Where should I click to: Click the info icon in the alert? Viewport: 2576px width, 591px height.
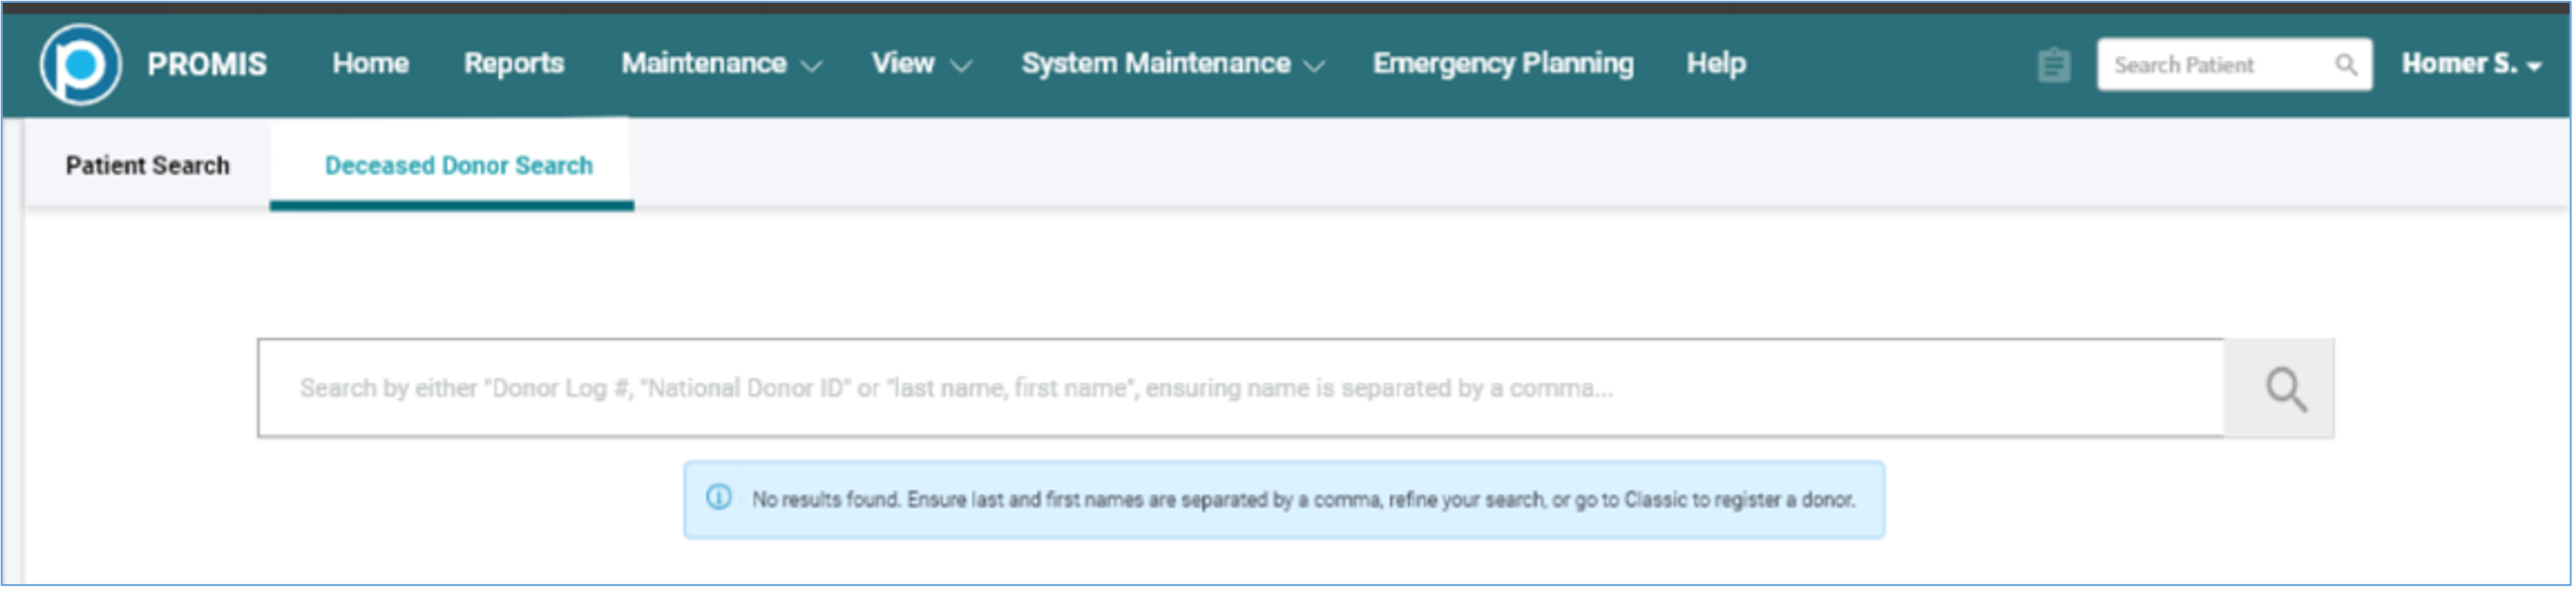[x=719, y=497]
